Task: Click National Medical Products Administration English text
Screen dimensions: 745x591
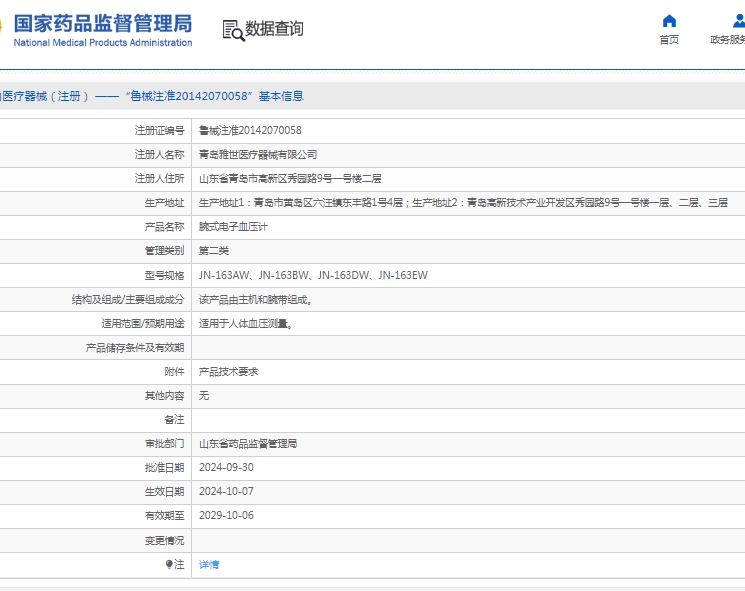Action: pyautogui.click(x=103, y=43)
